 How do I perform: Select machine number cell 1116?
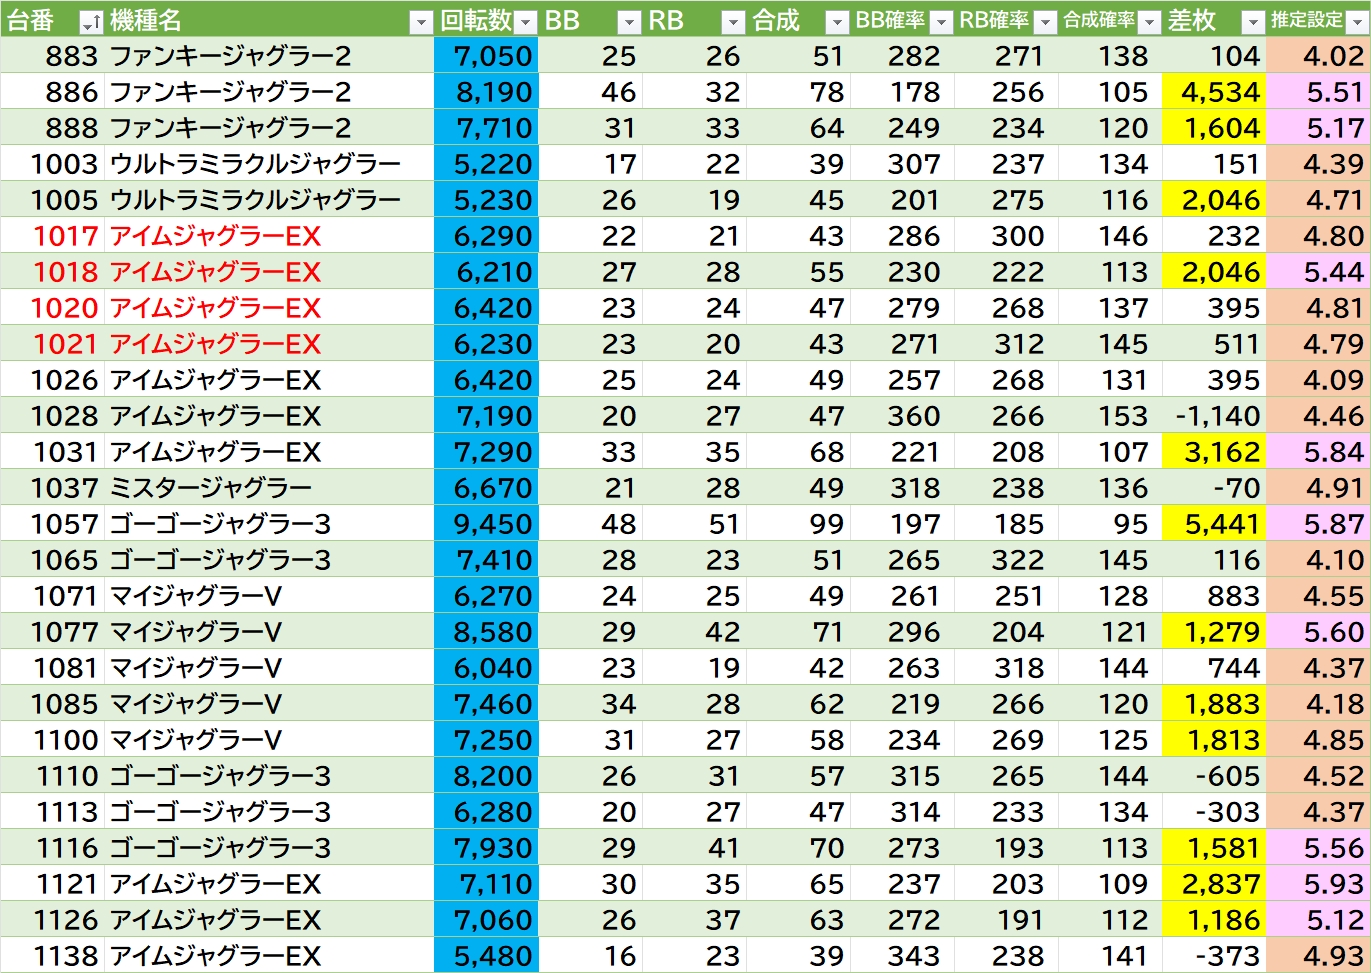53,848
